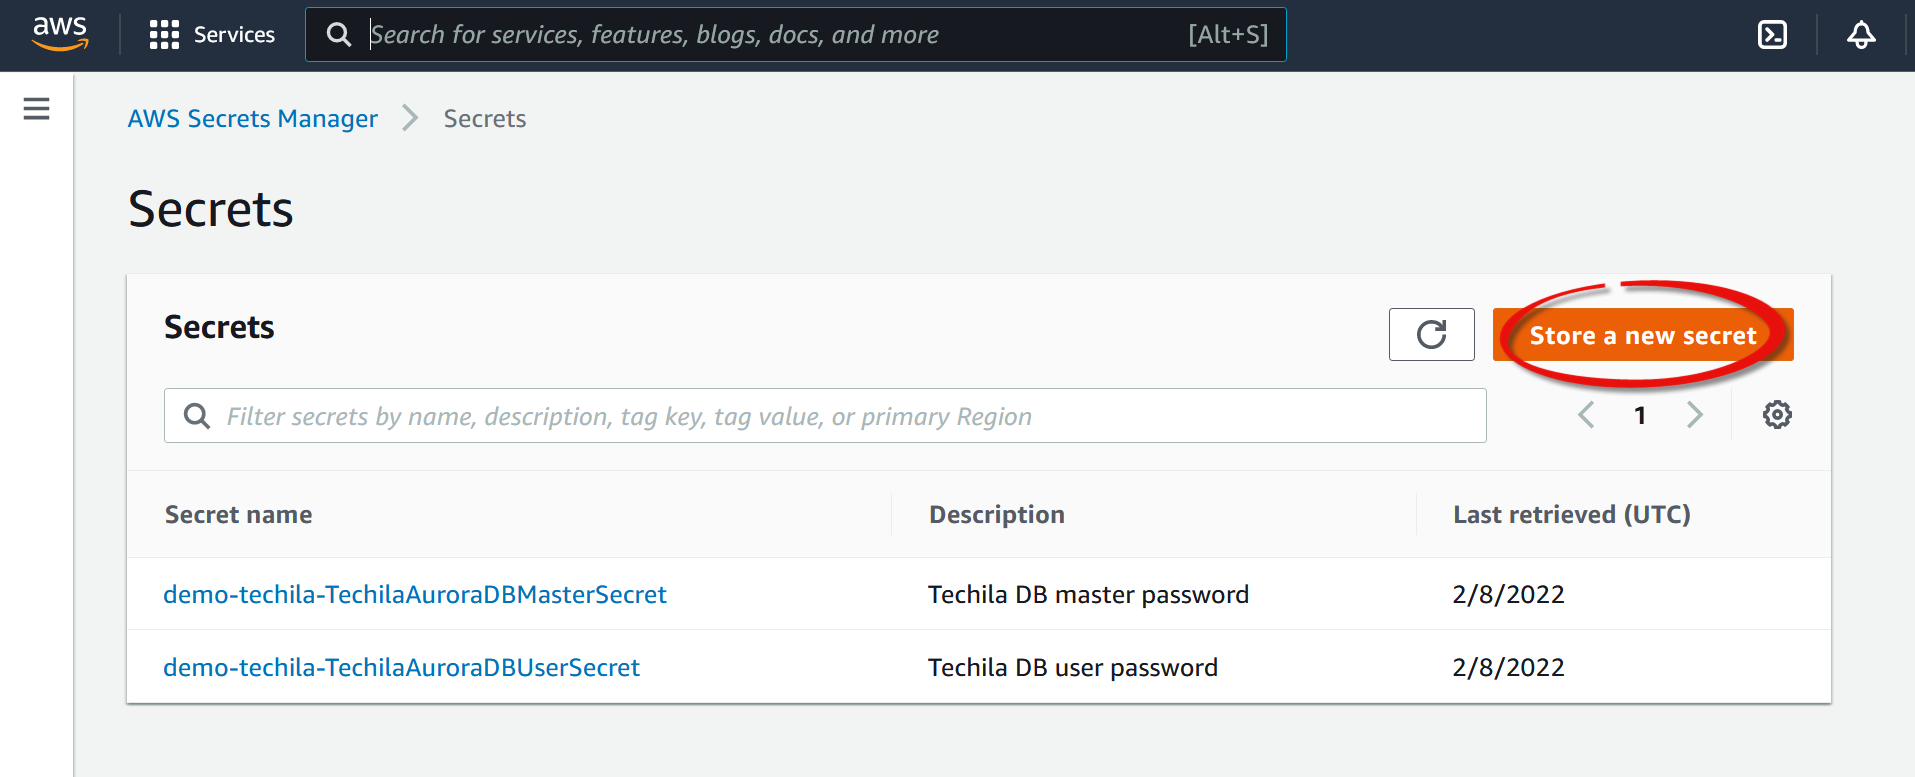
Task: Open the table preferences gear
Action: tap(1776, 415)
